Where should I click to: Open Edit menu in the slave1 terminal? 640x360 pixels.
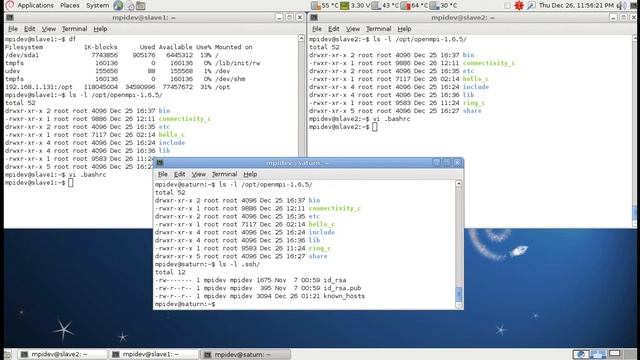(29, 29)
